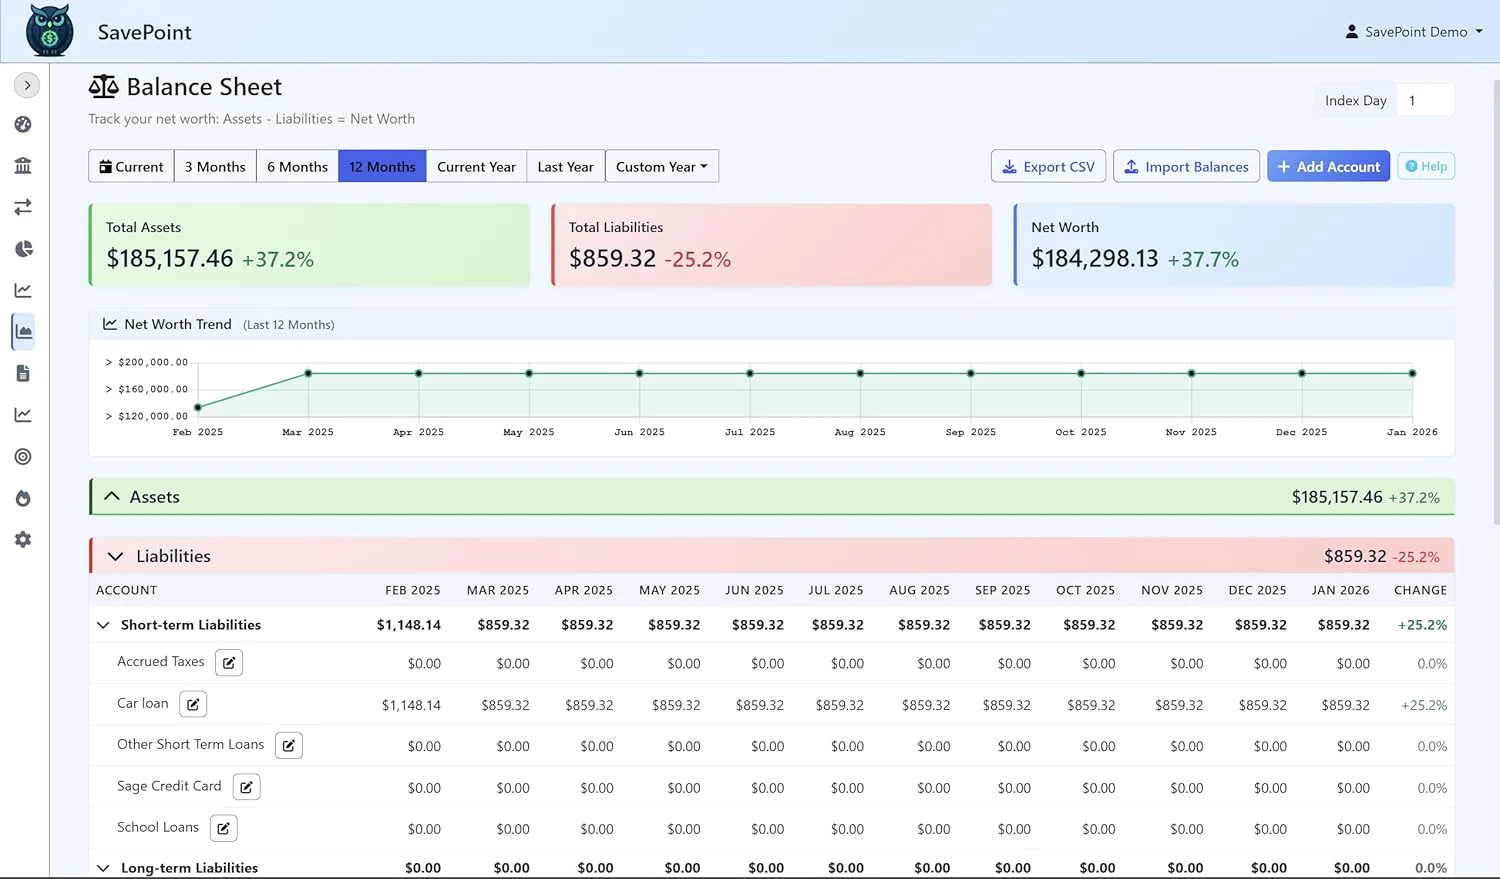Select the Current Year period

click(476, 166)
